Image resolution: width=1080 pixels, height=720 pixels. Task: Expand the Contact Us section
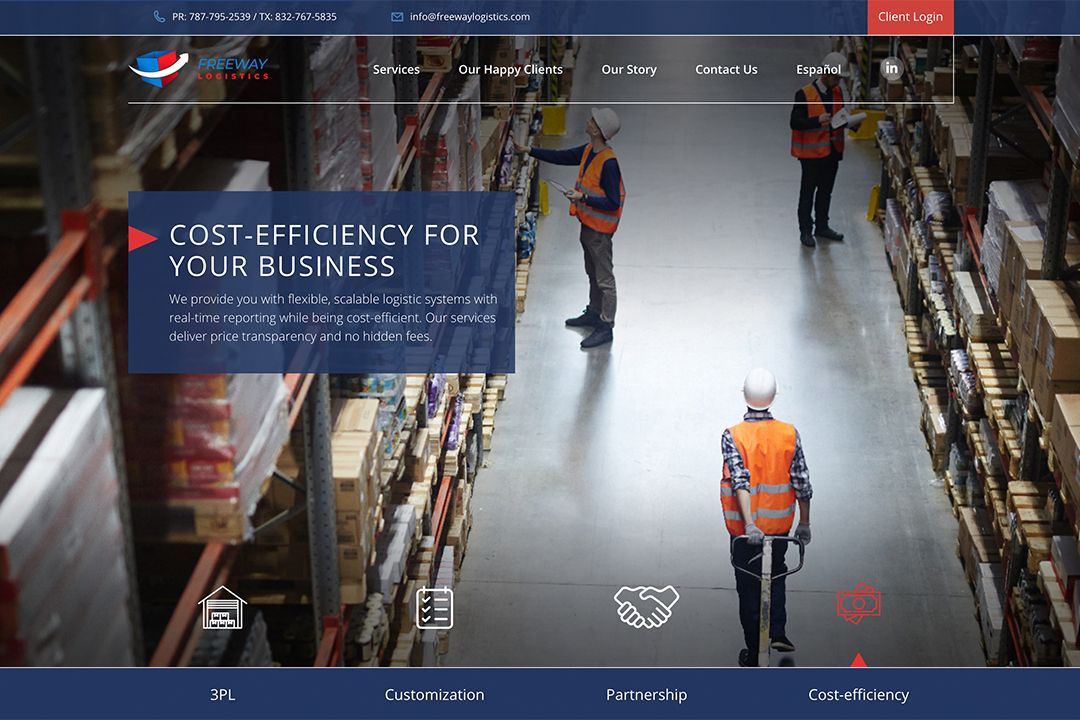click(726, 69)
